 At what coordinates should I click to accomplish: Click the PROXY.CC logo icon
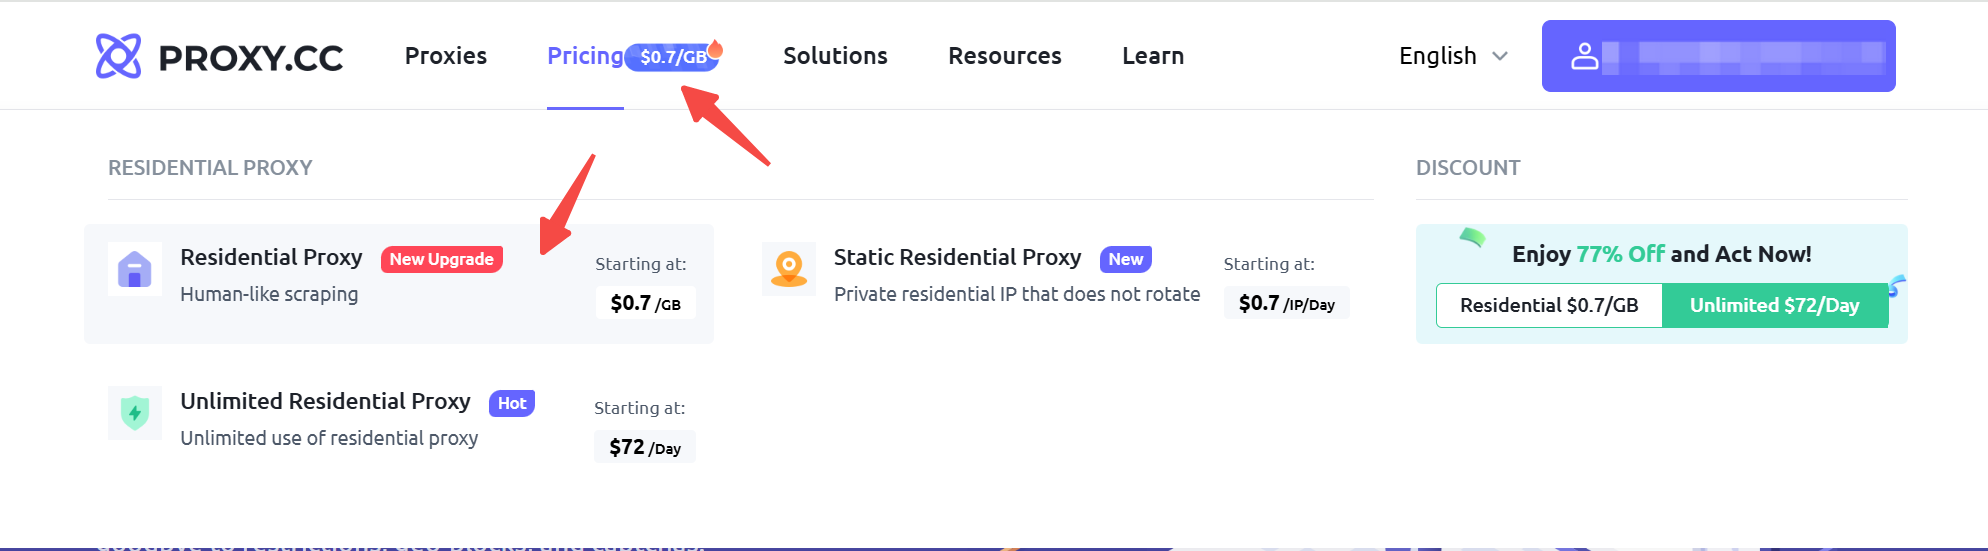click(x=118, y=56)
